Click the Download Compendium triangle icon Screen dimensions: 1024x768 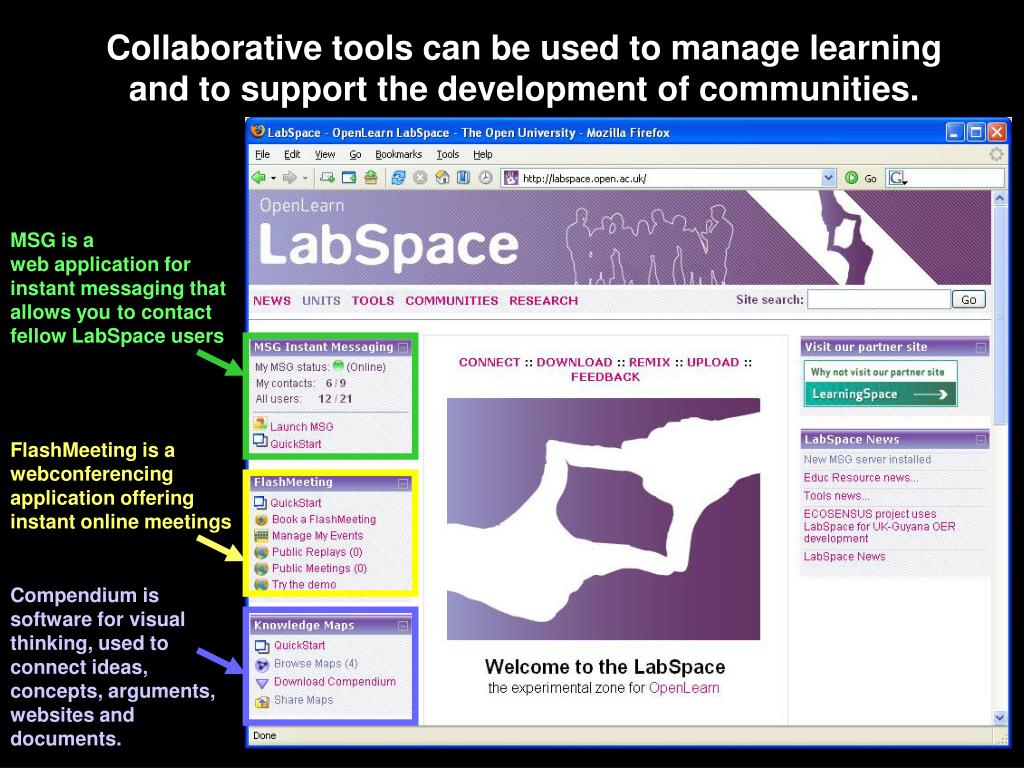click(262, 683)
